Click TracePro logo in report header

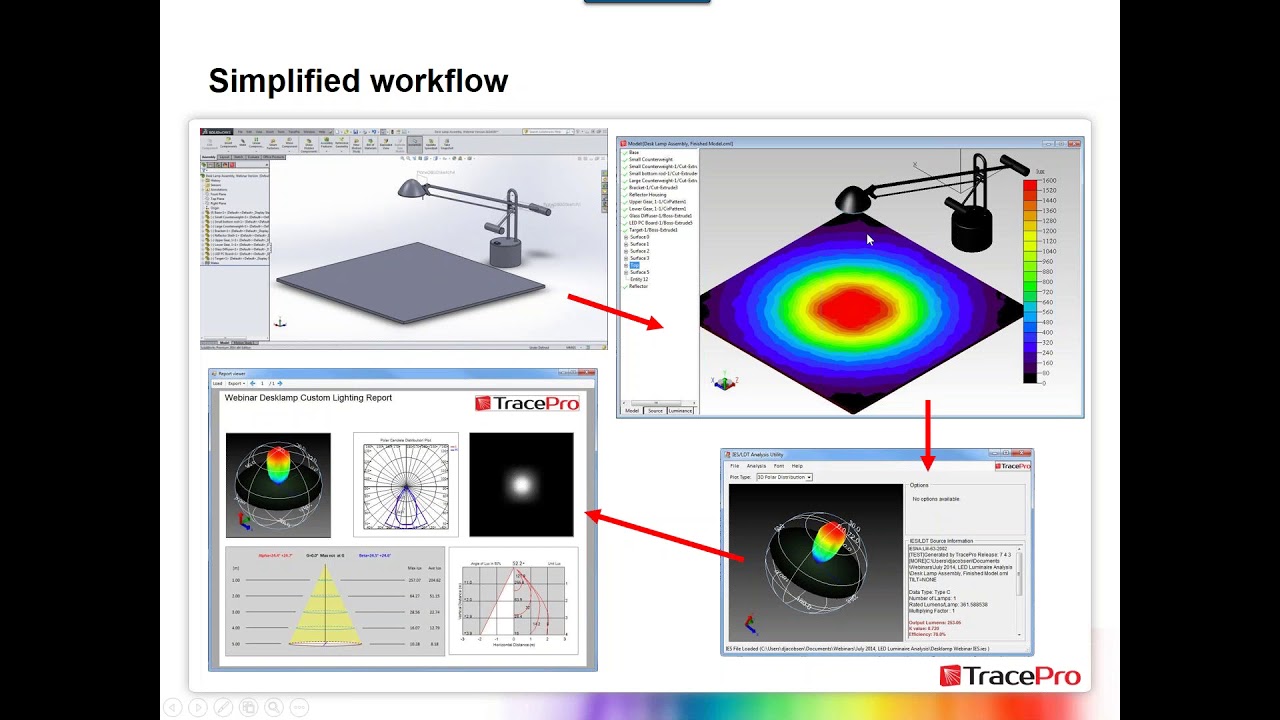527,403
